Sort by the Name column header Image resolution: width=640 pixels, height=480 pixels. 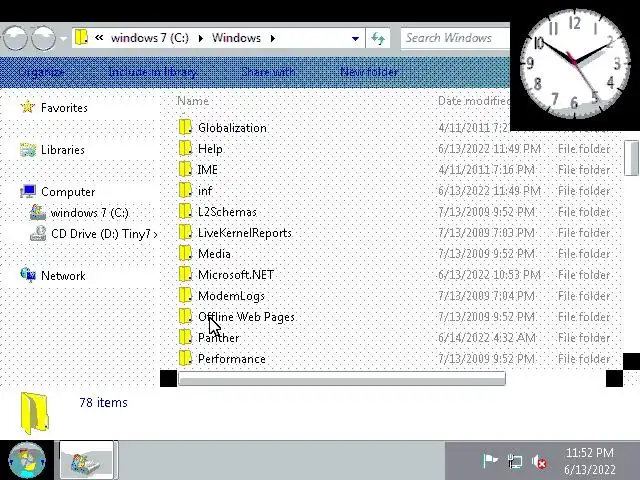point(193,101)
